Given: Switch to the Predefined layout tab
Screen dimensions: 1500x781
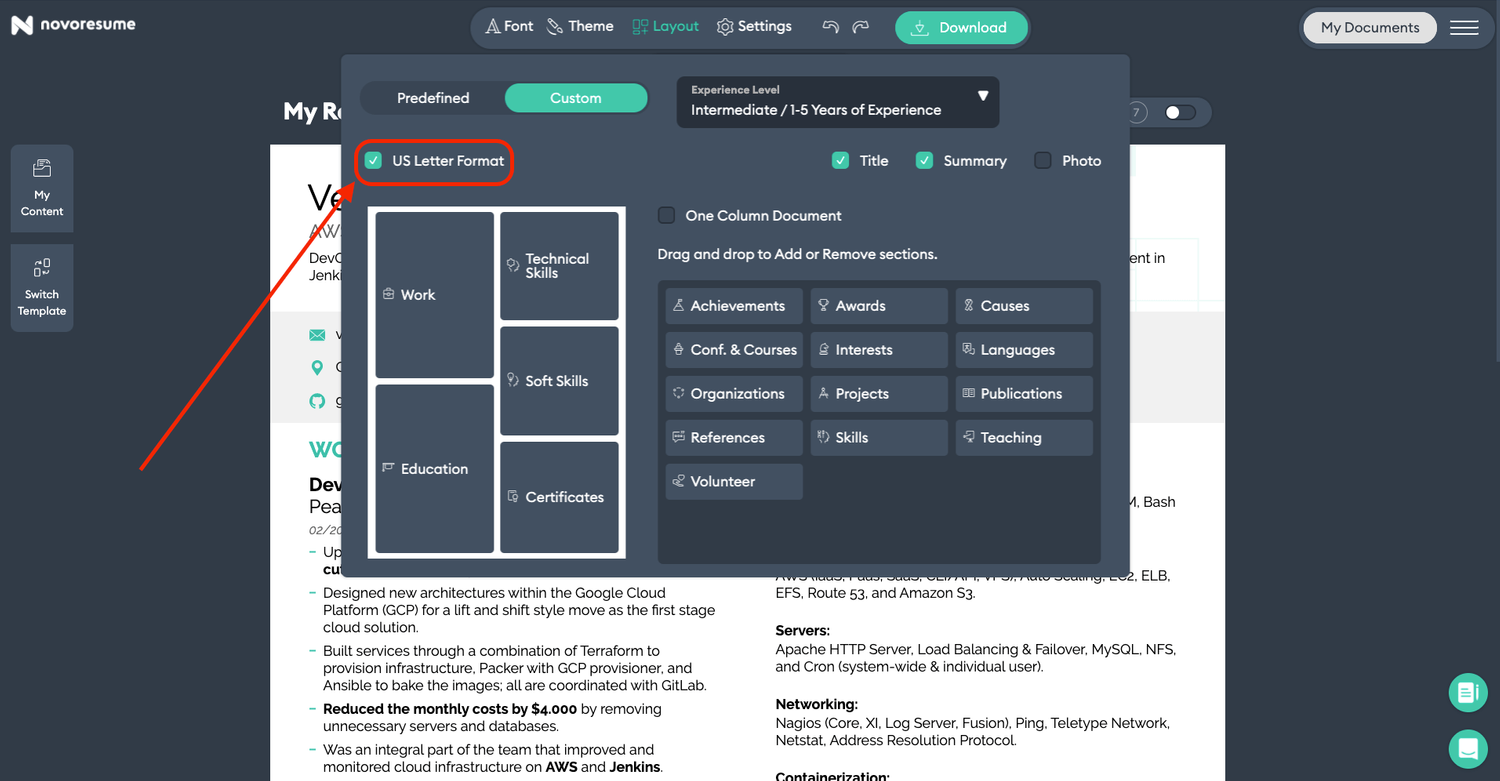Looking at the screenshot, I should click(433, 98).
